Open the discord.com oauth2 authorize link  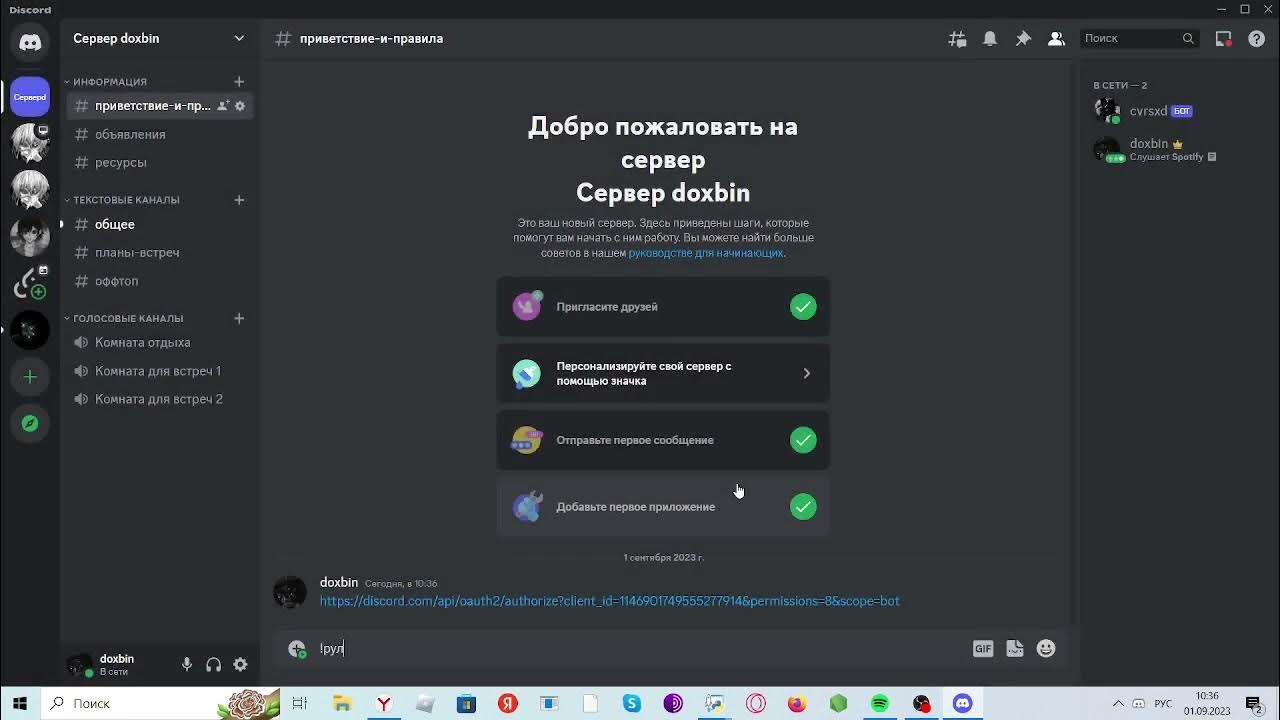(609, 601)
